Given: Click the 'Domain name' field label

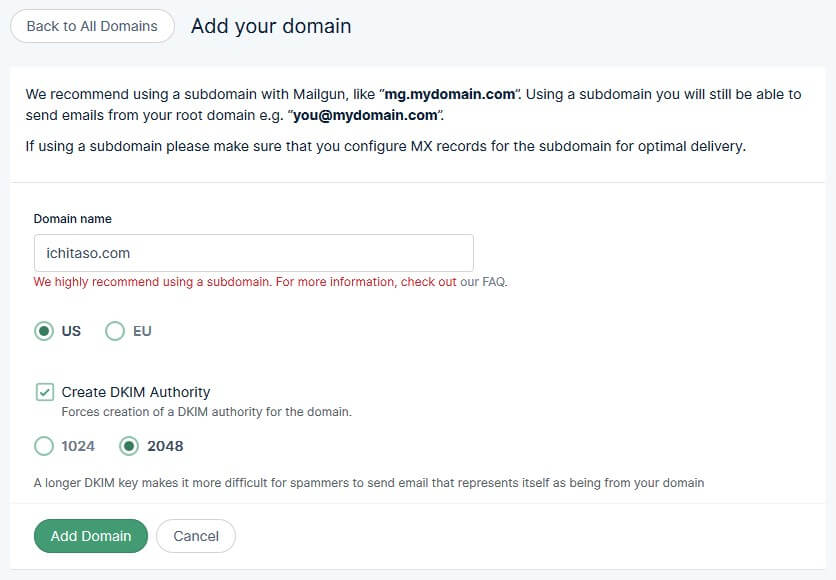Looking at the screenshot, I should [x=73, y=218].
